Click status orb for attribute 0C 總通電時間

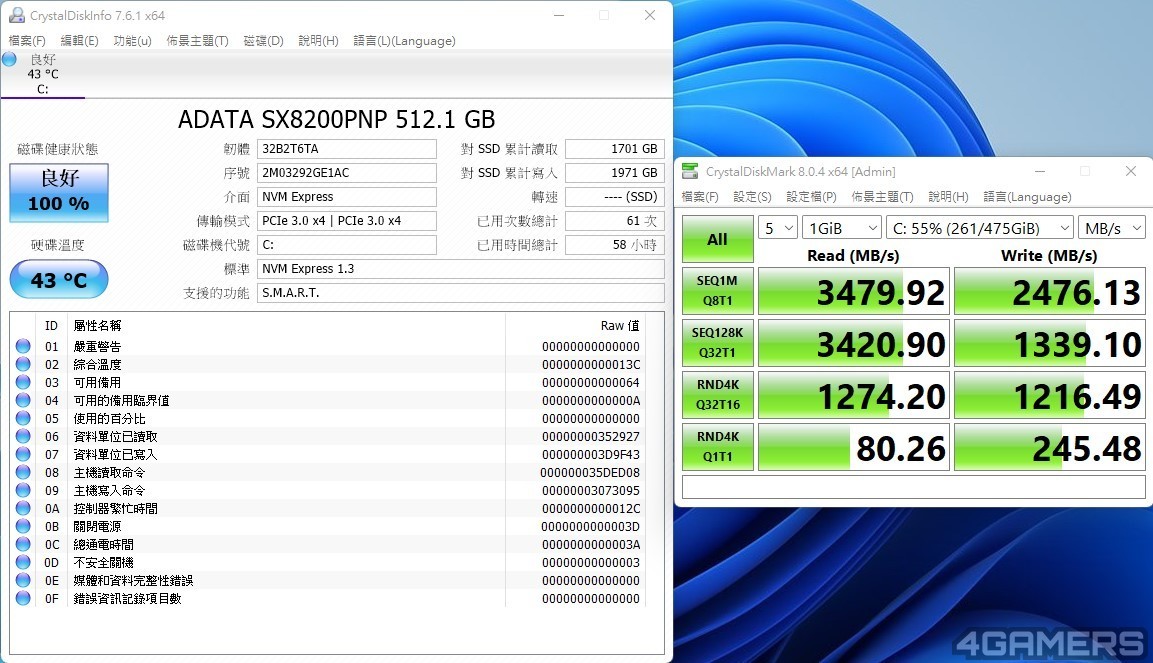pyautogui.click(x=23, y=544)
